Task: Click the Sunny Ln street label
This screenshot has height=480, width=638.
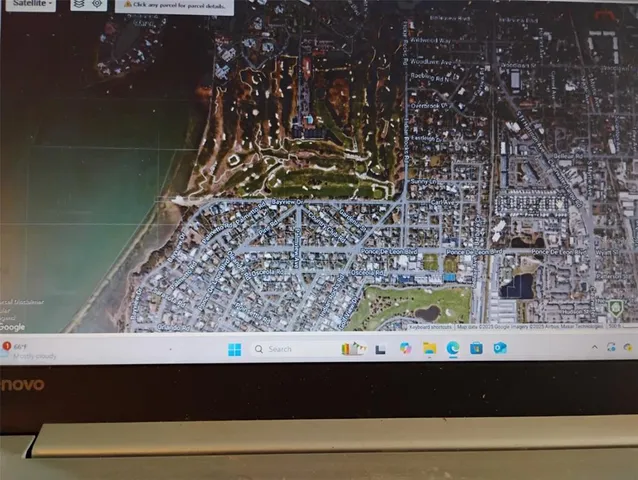Action: pos(423,181)
